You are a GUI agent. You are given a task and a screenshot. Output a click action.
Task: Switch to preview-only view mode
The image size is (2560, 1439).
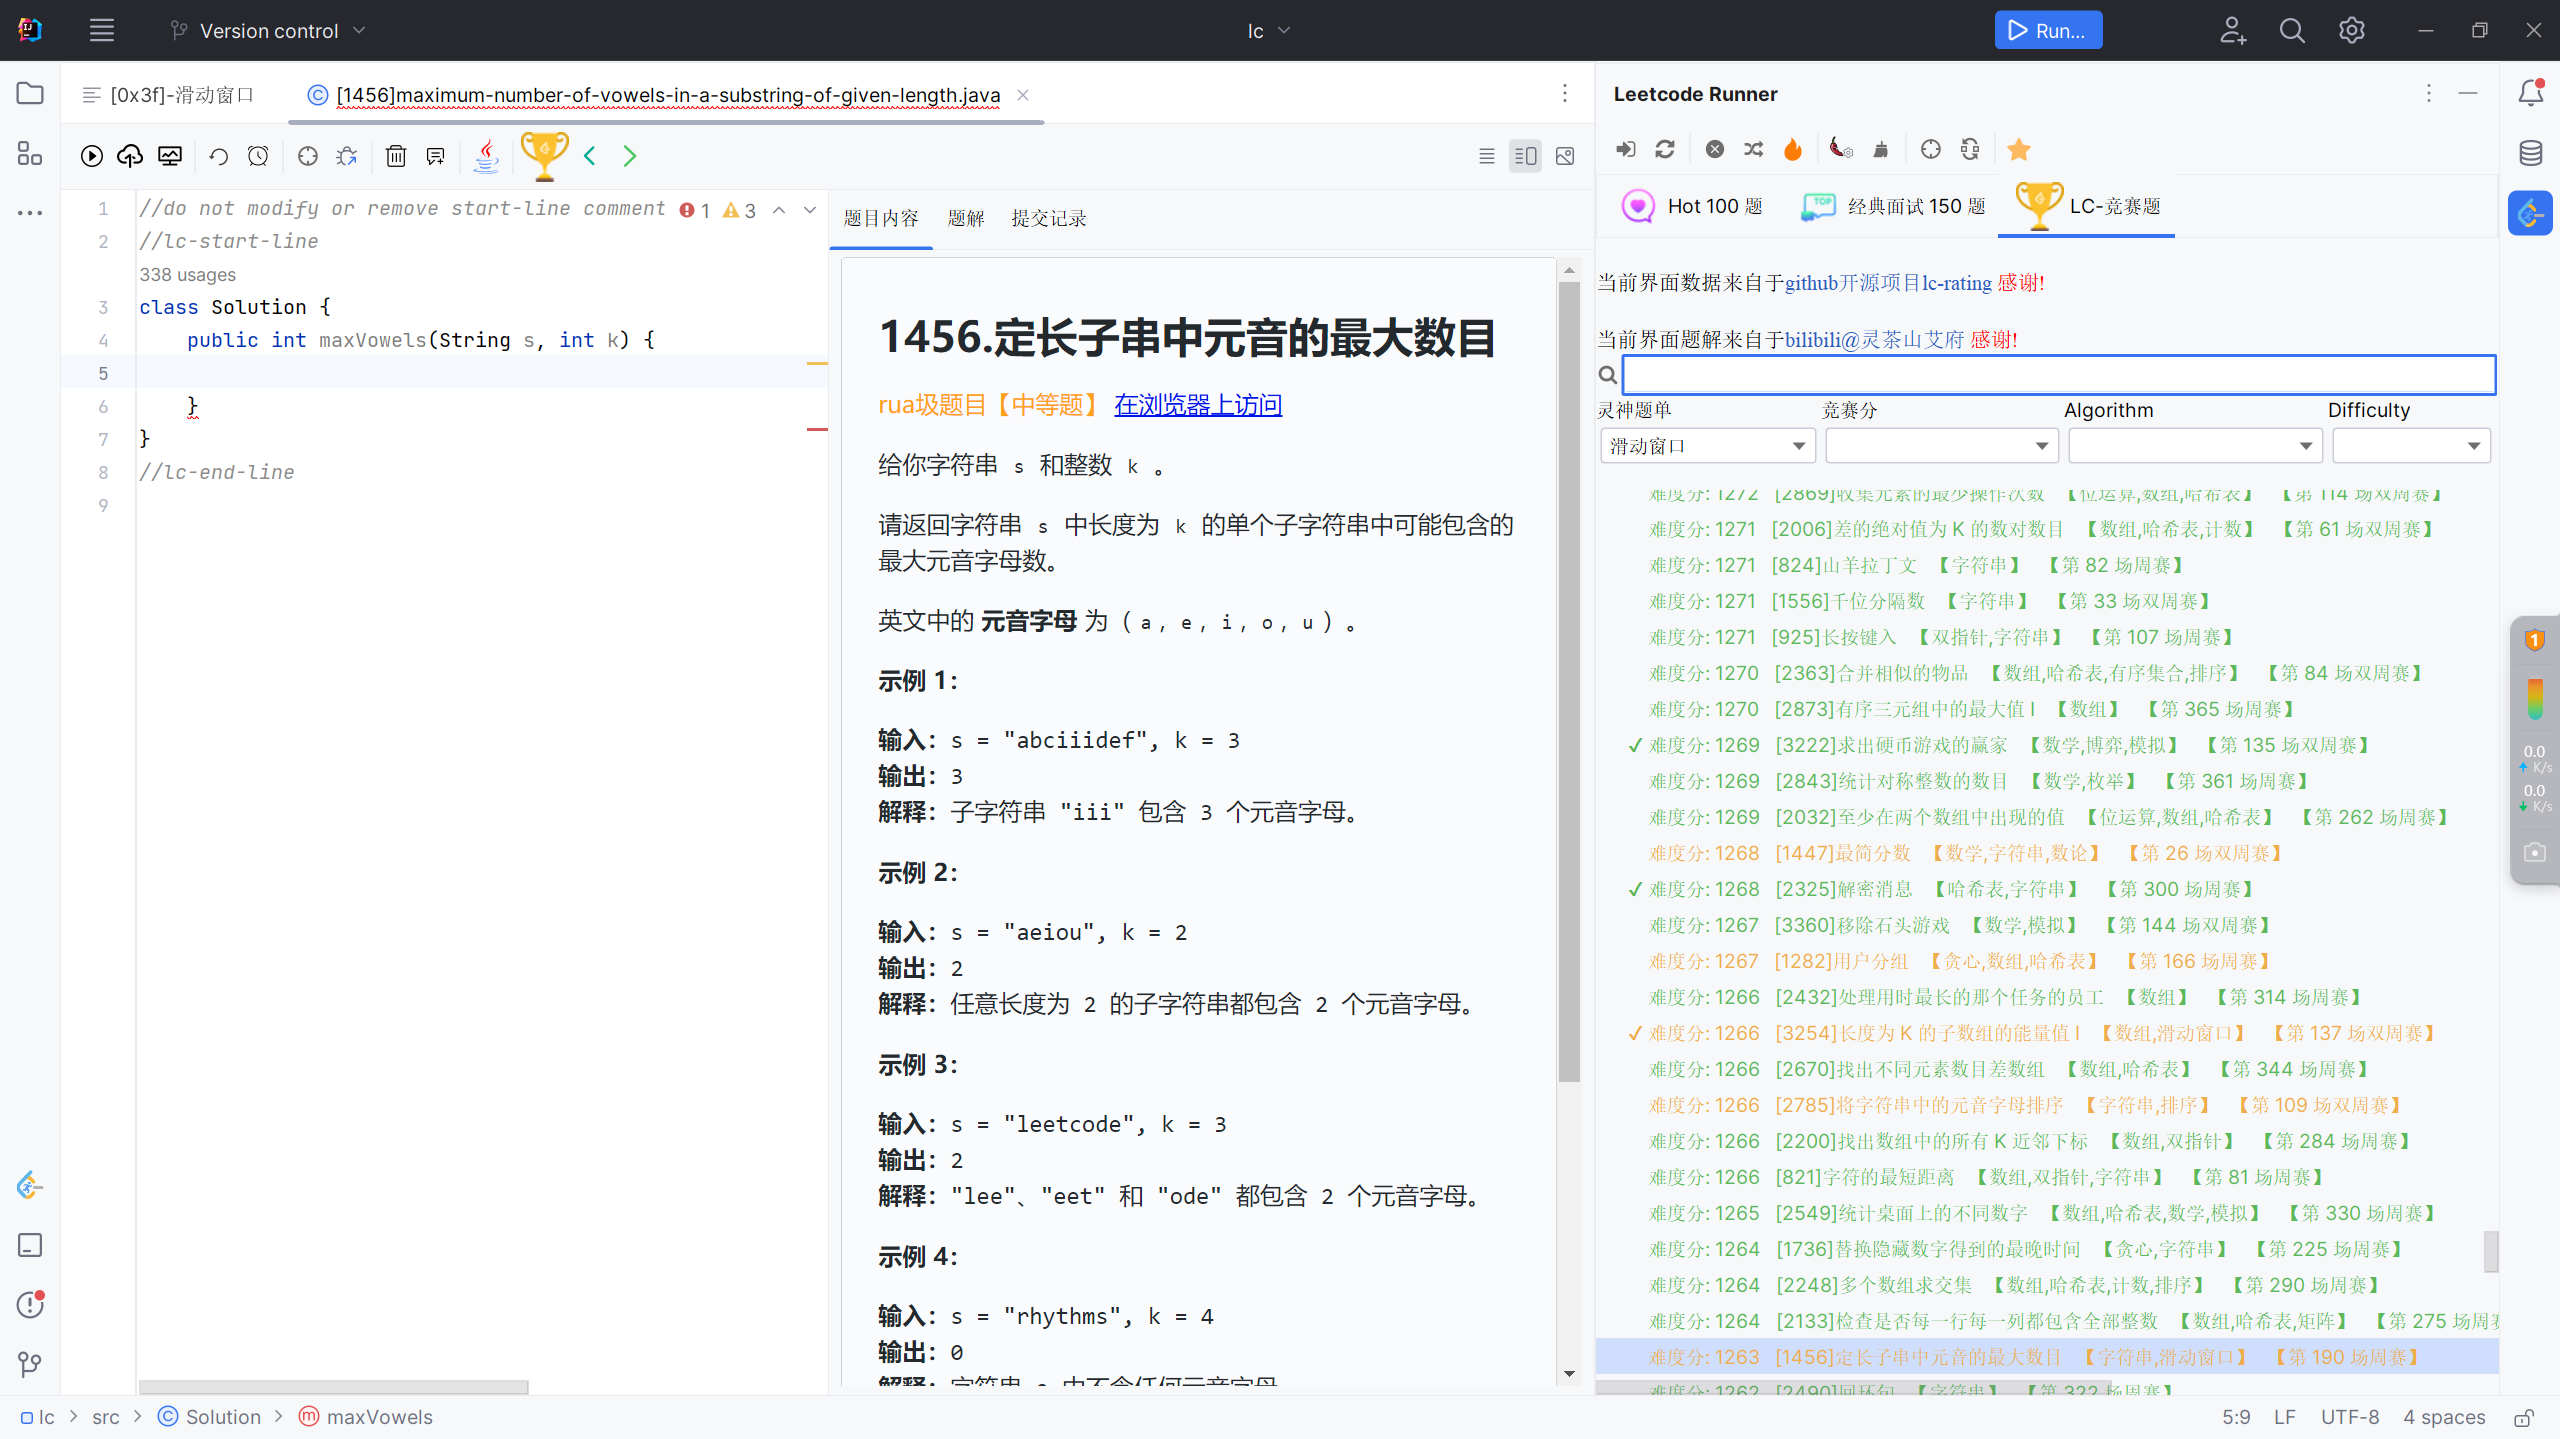click(1565, 156)
